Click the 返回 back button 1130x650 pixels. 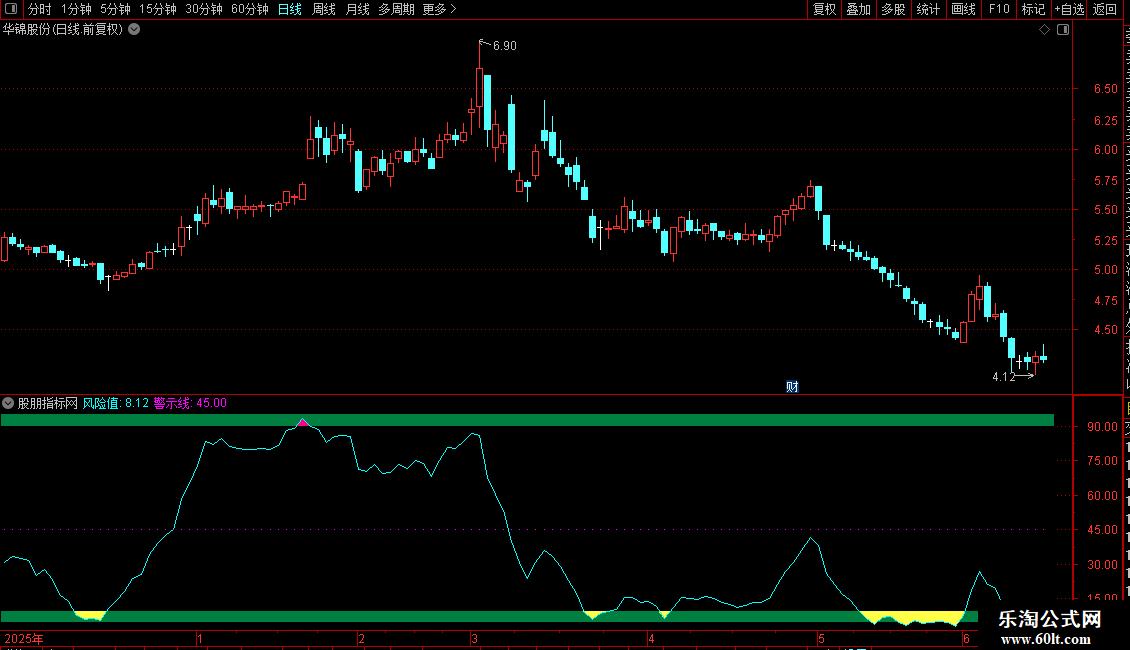coord(1104,9)
